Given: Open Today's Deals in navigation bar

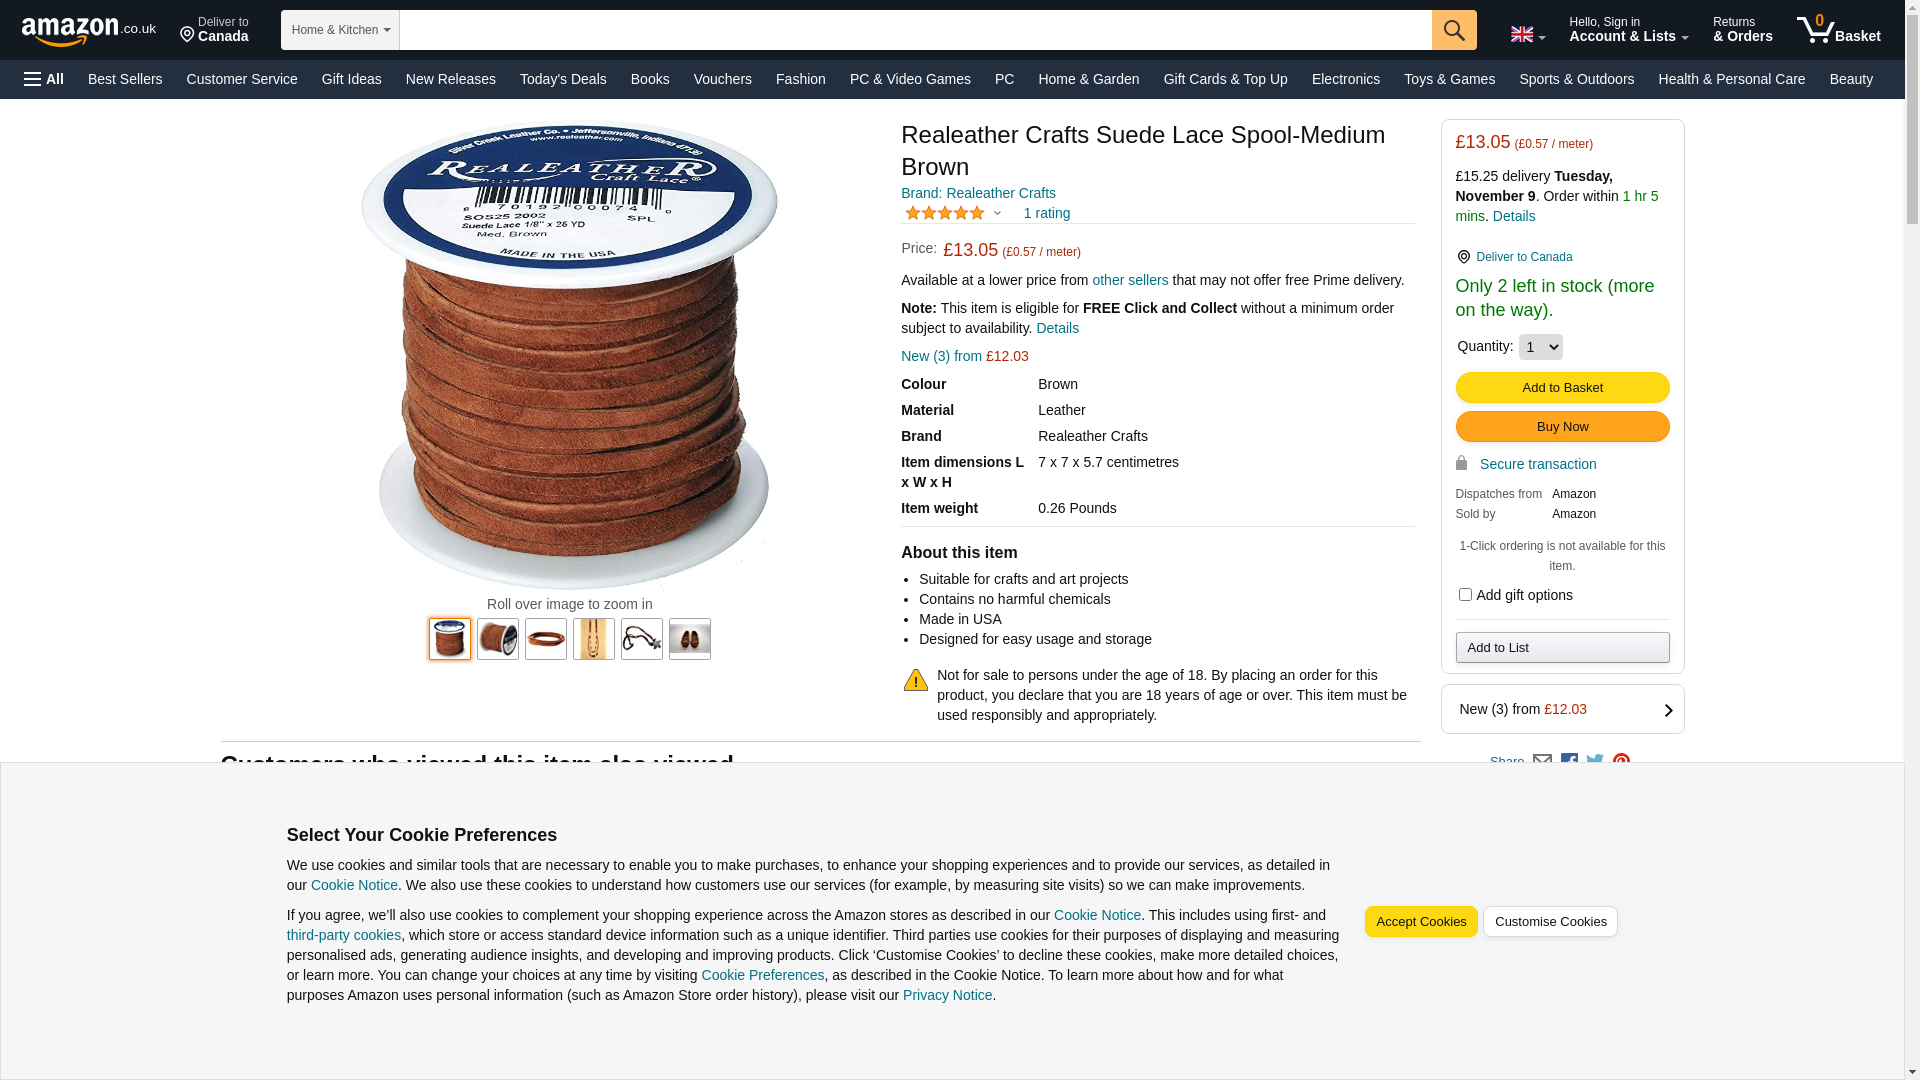Looking at the screenshot, I should coord(563,79).
